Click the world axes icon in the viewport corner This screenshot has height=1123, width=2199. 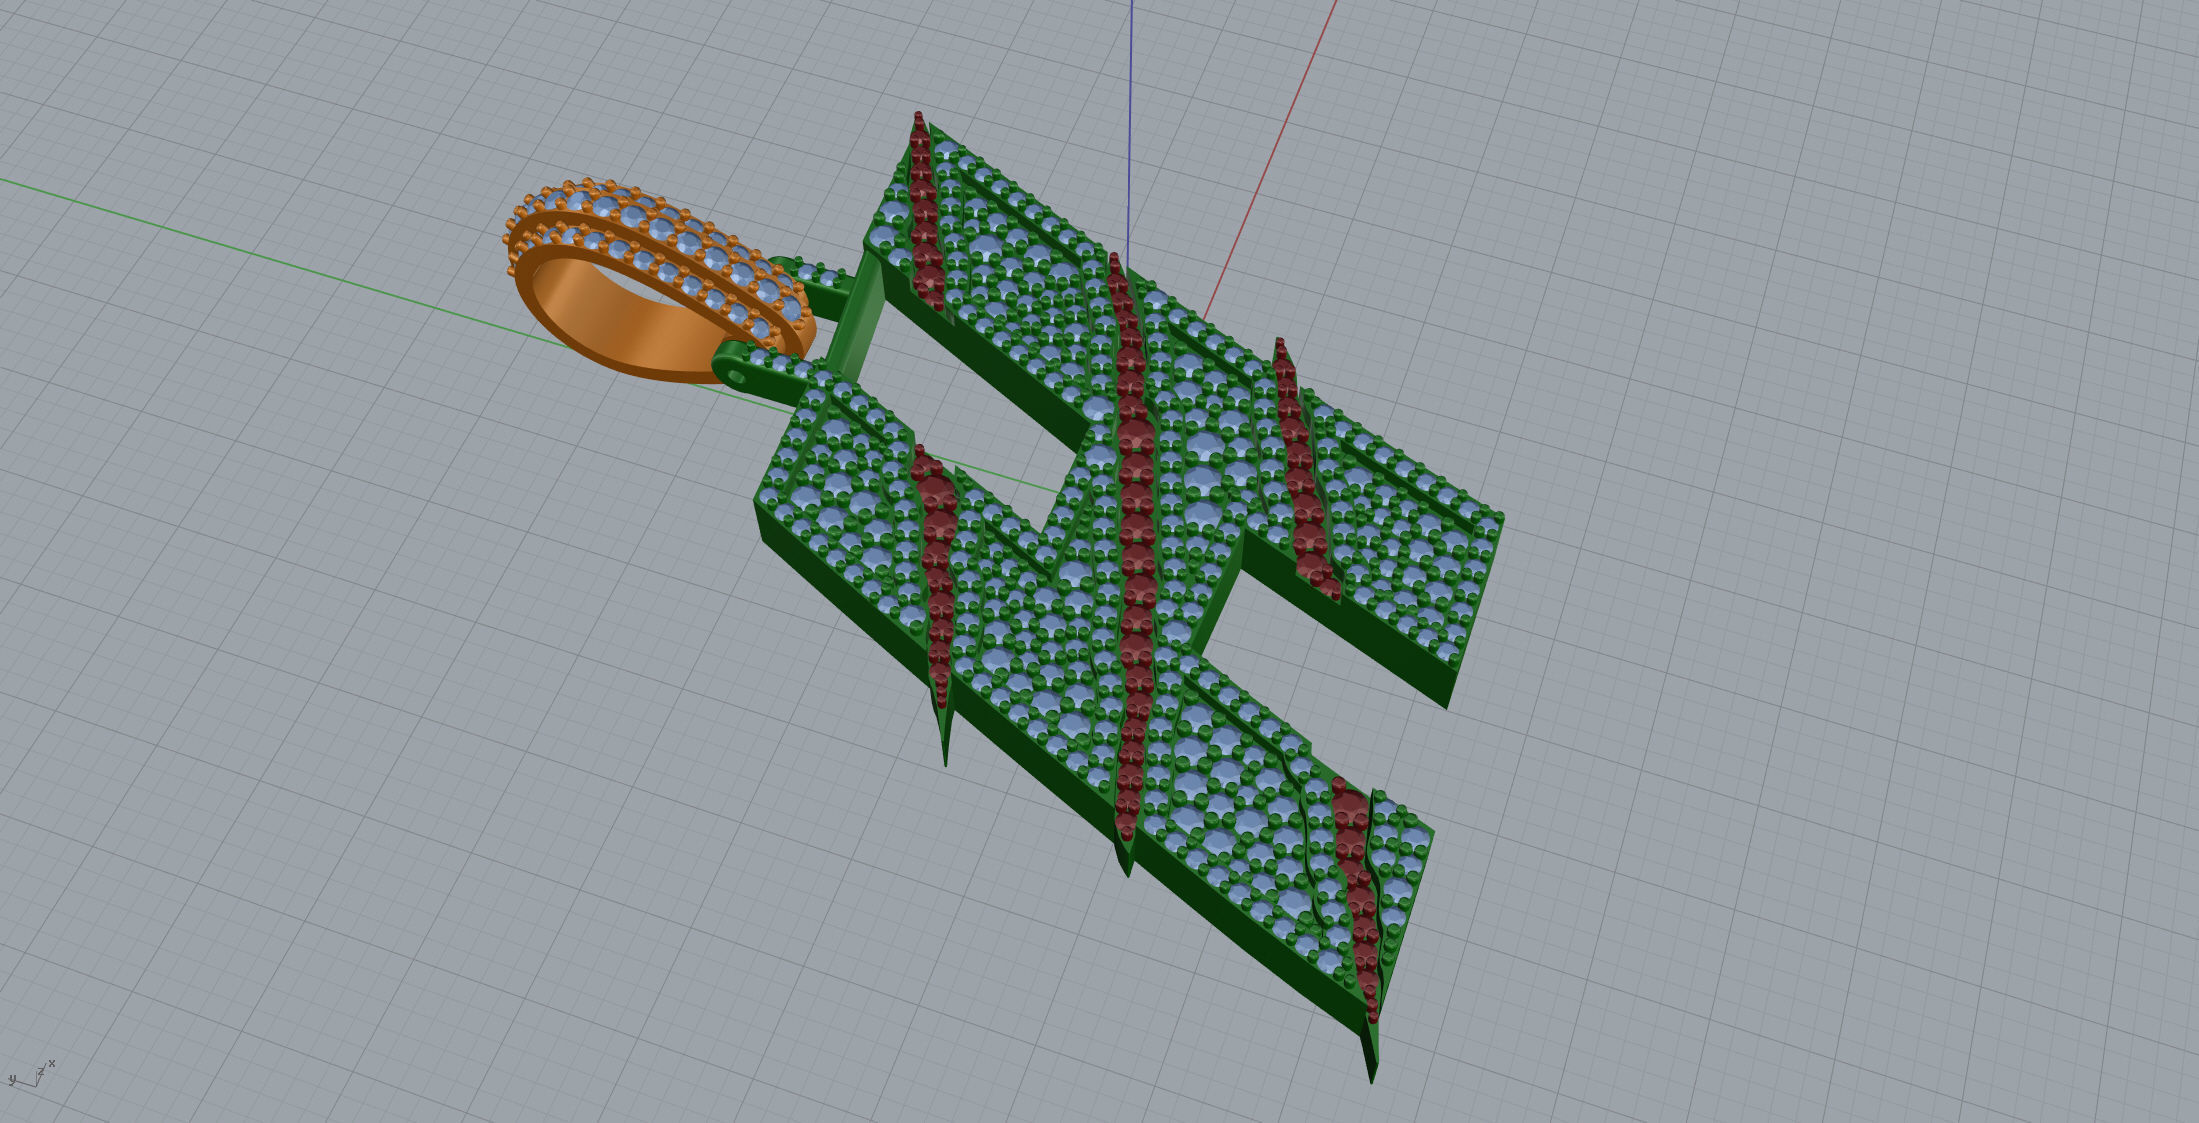pyautogui.click(x=32, y=1075)
